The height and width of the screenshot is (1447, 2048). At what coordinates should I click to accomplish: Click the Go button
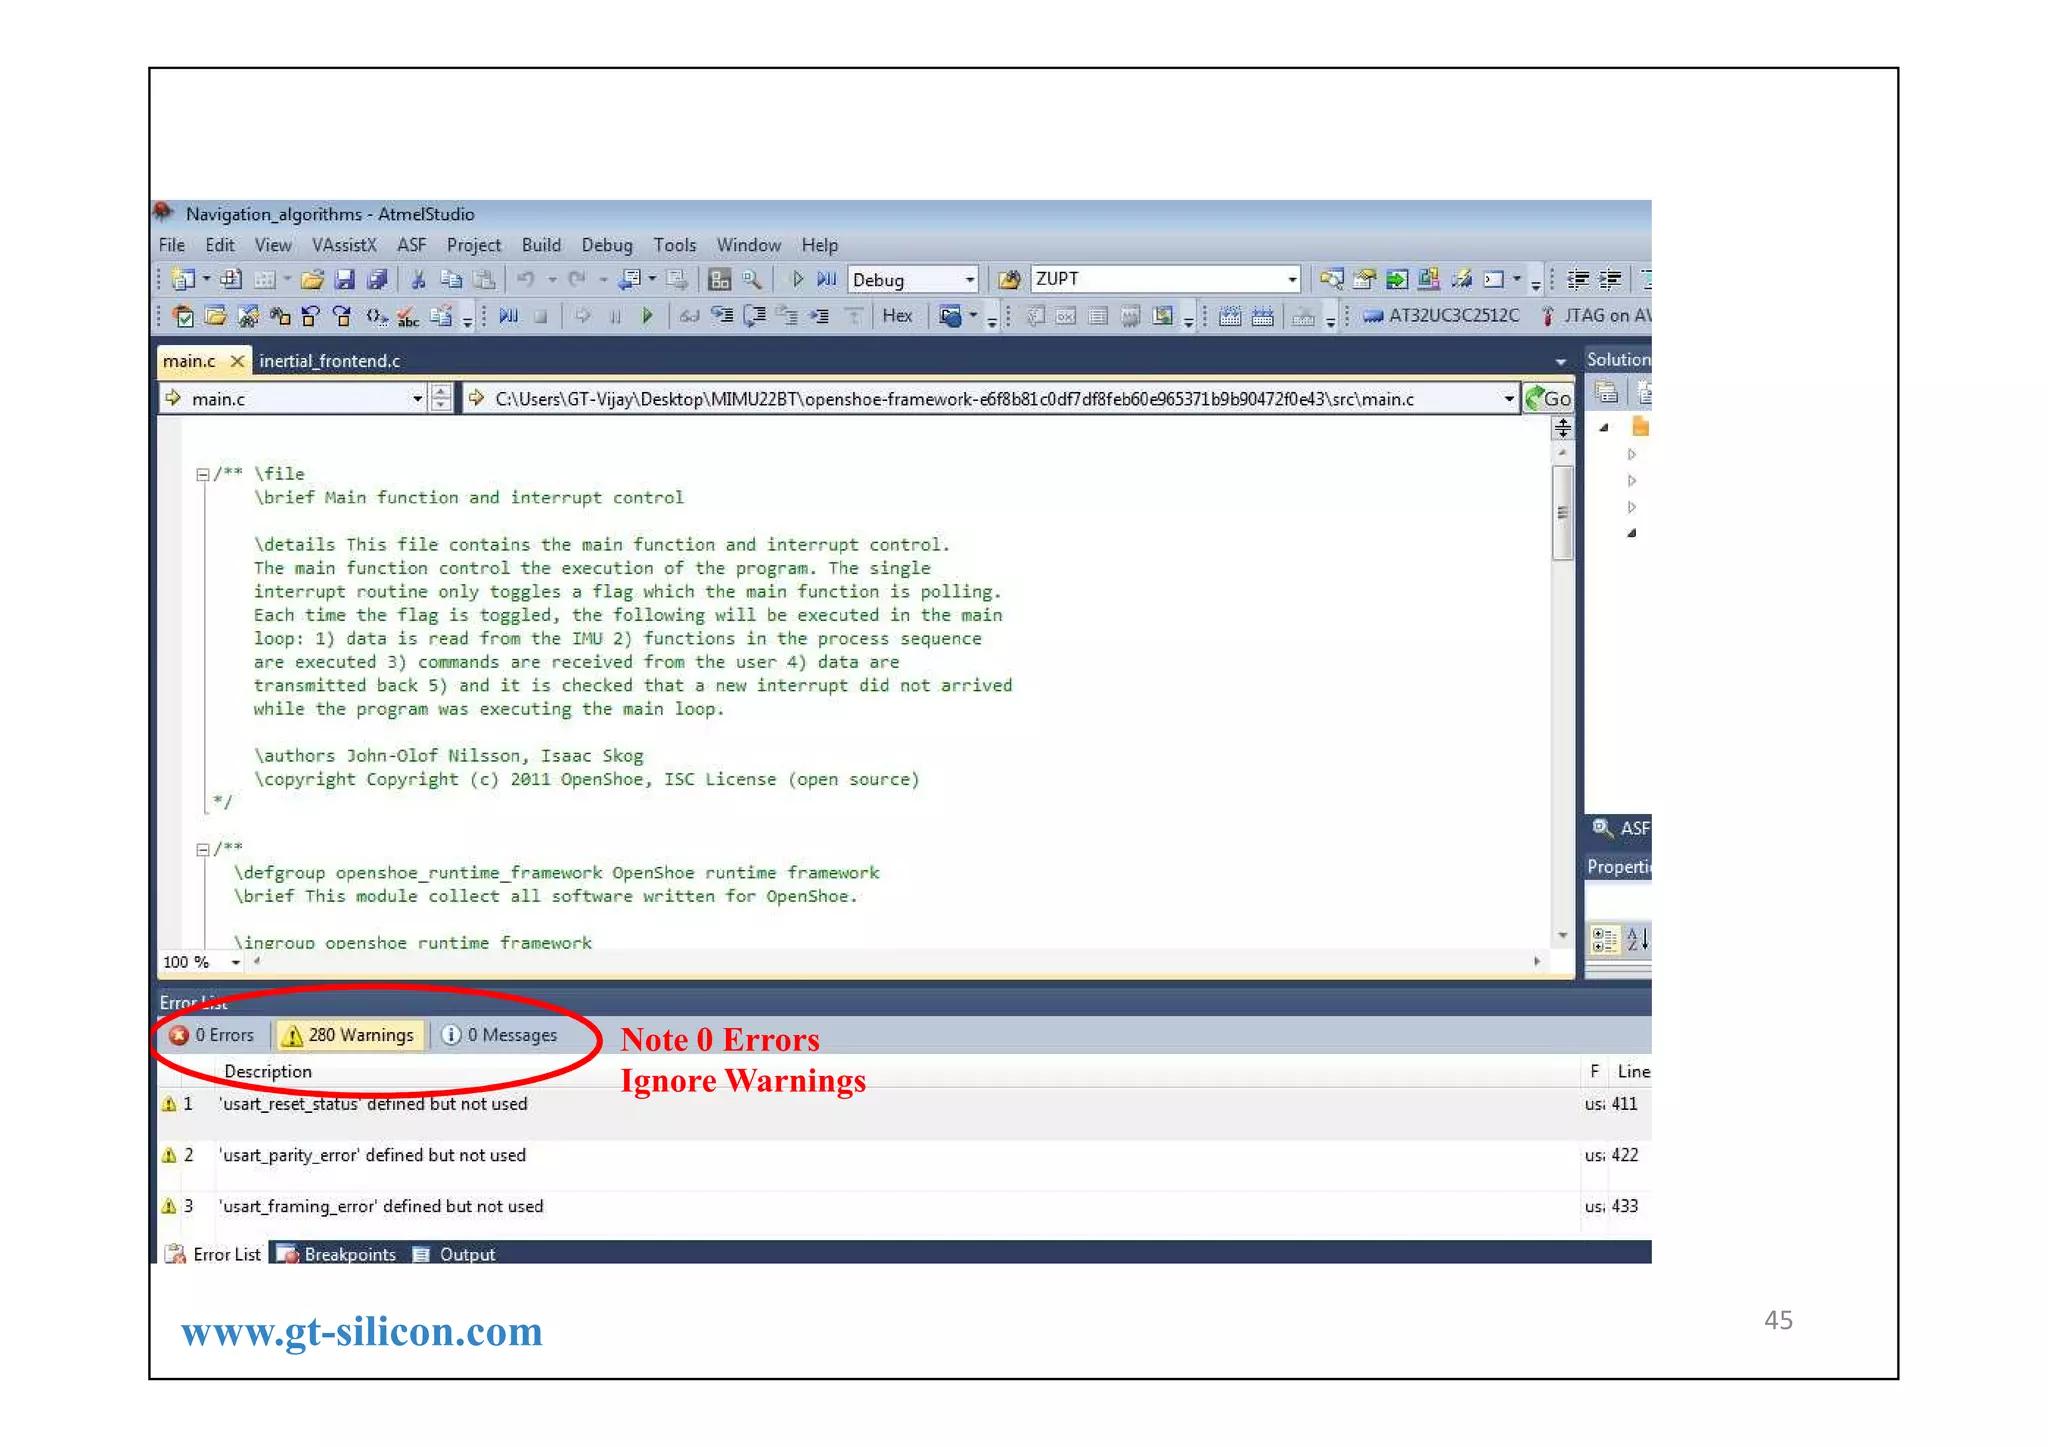click(1548, 398)
